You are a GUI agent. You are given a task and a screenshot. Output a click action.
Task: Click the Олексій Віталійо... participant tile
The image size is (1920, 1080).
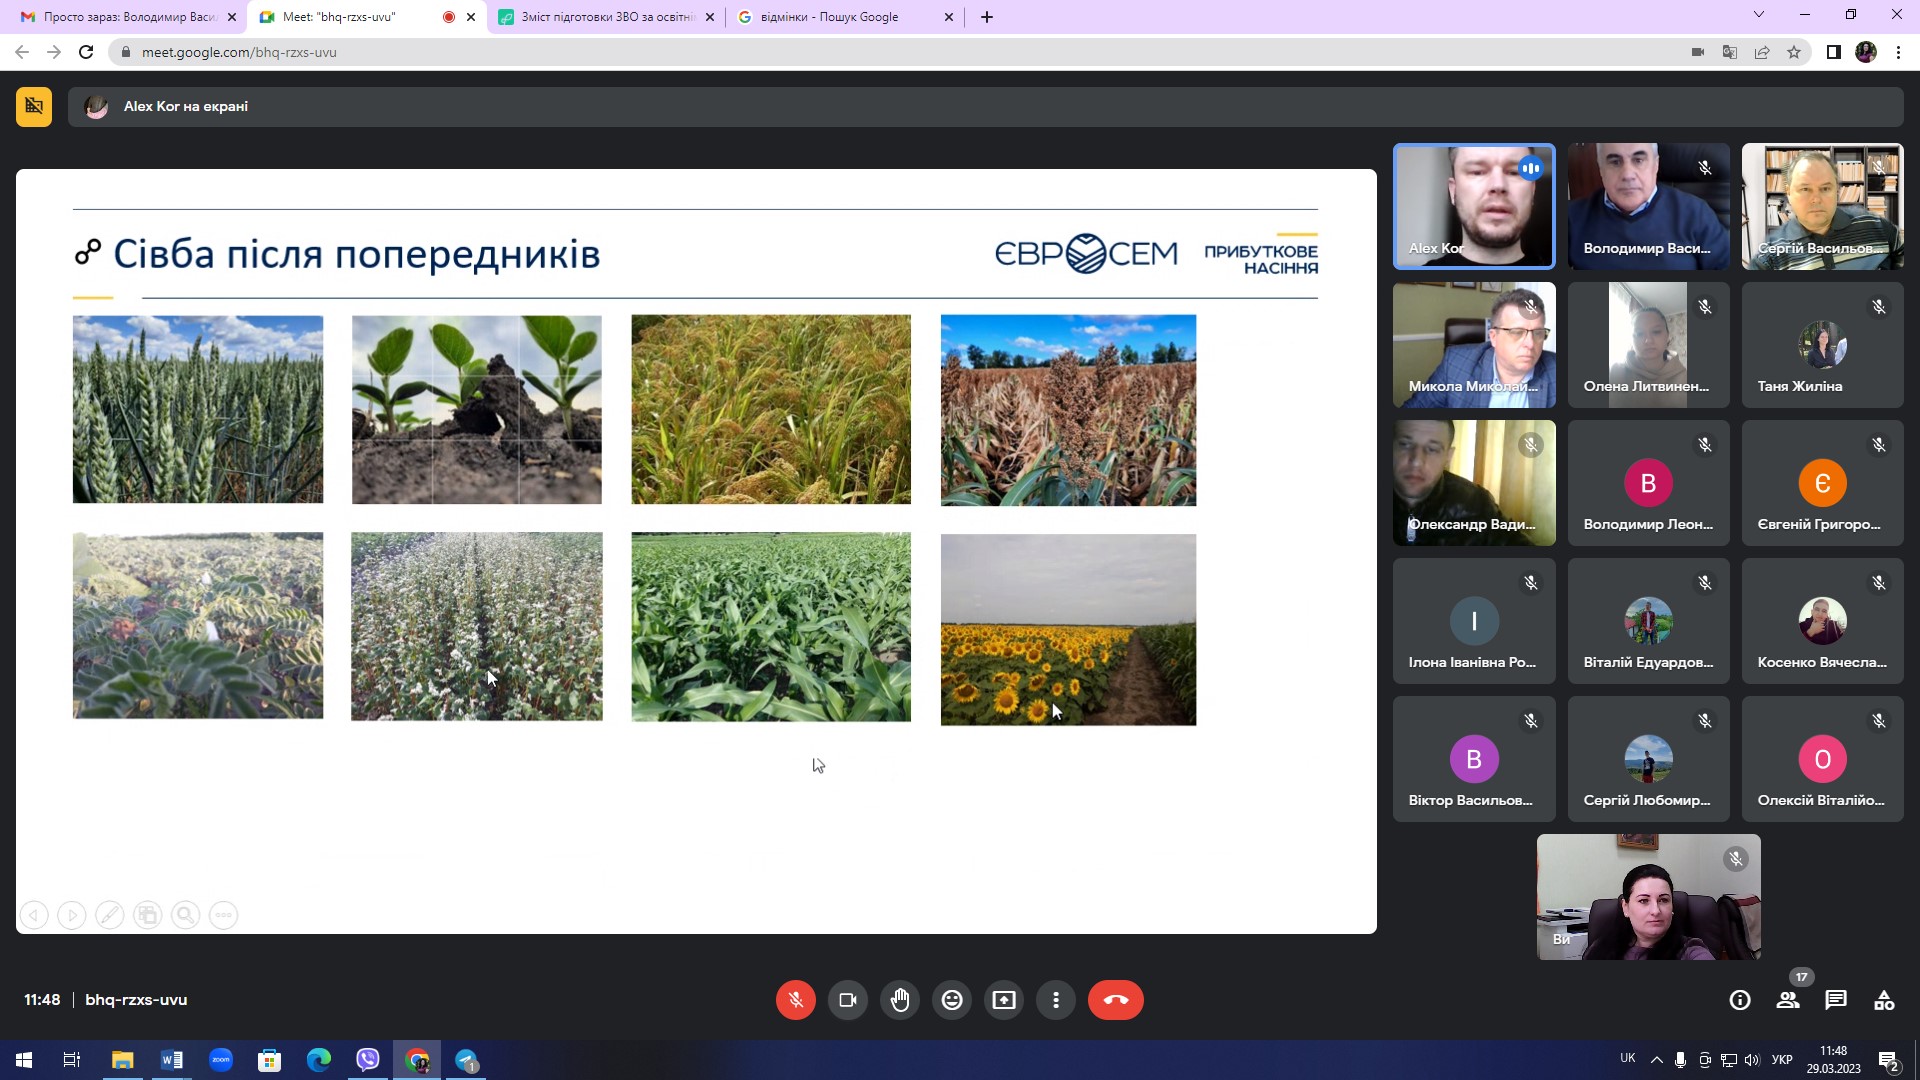pos(1822,759)
